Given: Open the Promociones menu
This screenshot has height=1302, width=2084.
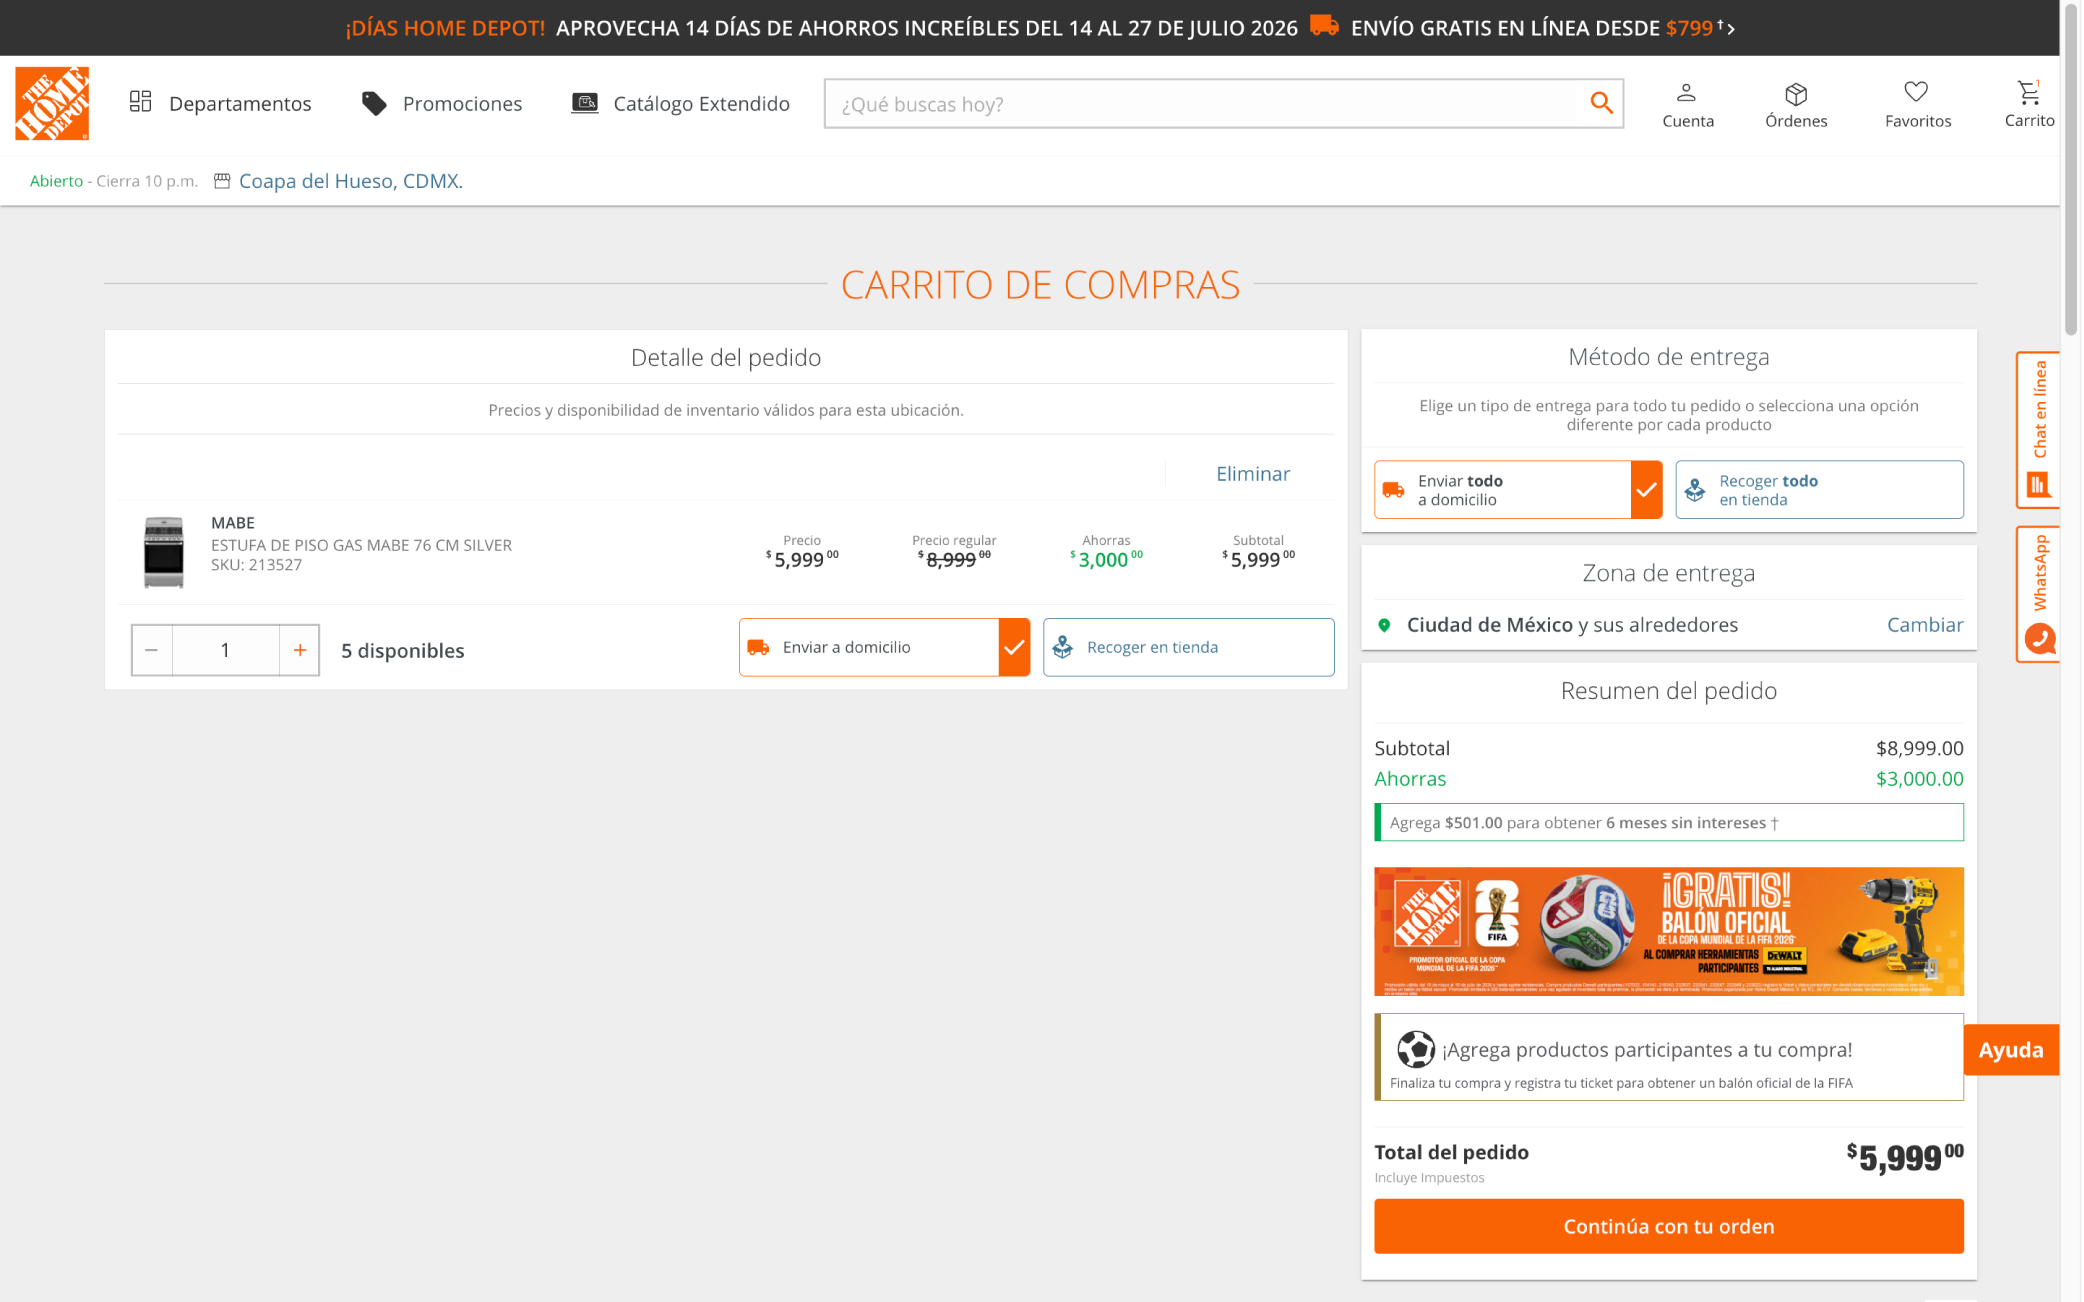Looking at the screenshot, I should pyautogui.click(x=441, y=103).
